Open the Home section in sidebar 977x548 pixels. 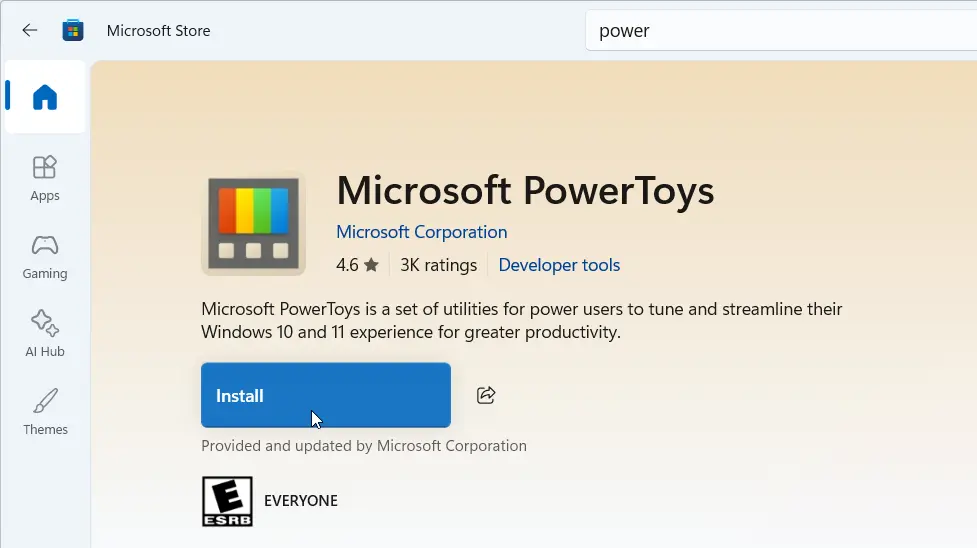[45, 97]
